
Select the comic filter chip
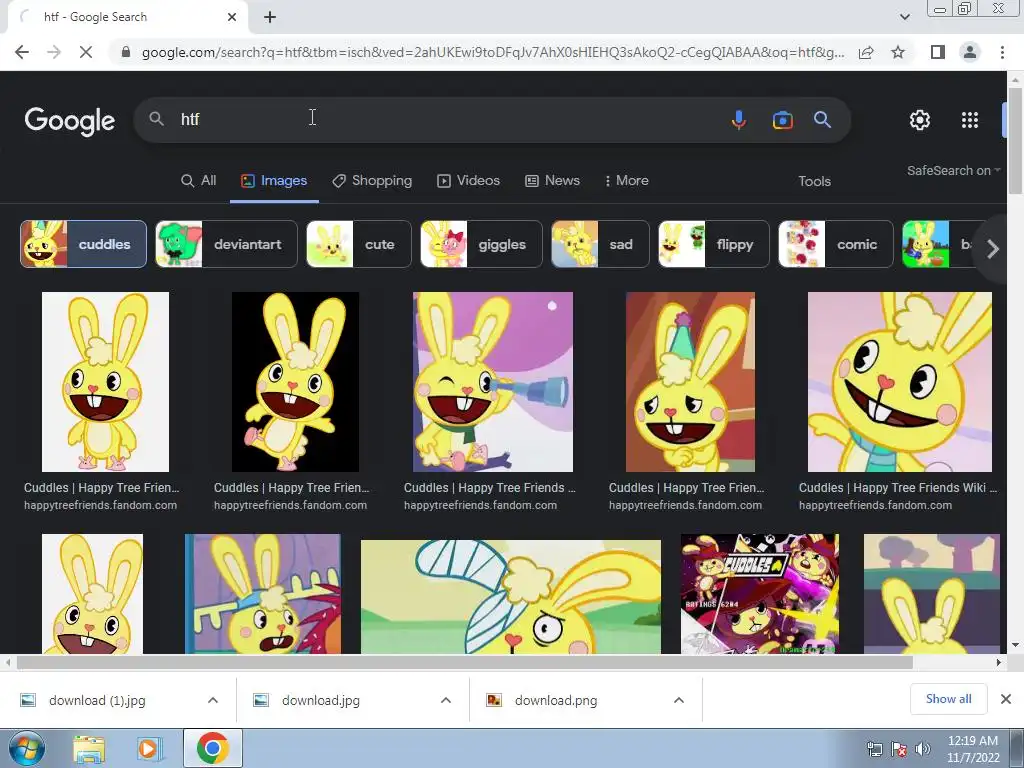(x=836, y=244)
